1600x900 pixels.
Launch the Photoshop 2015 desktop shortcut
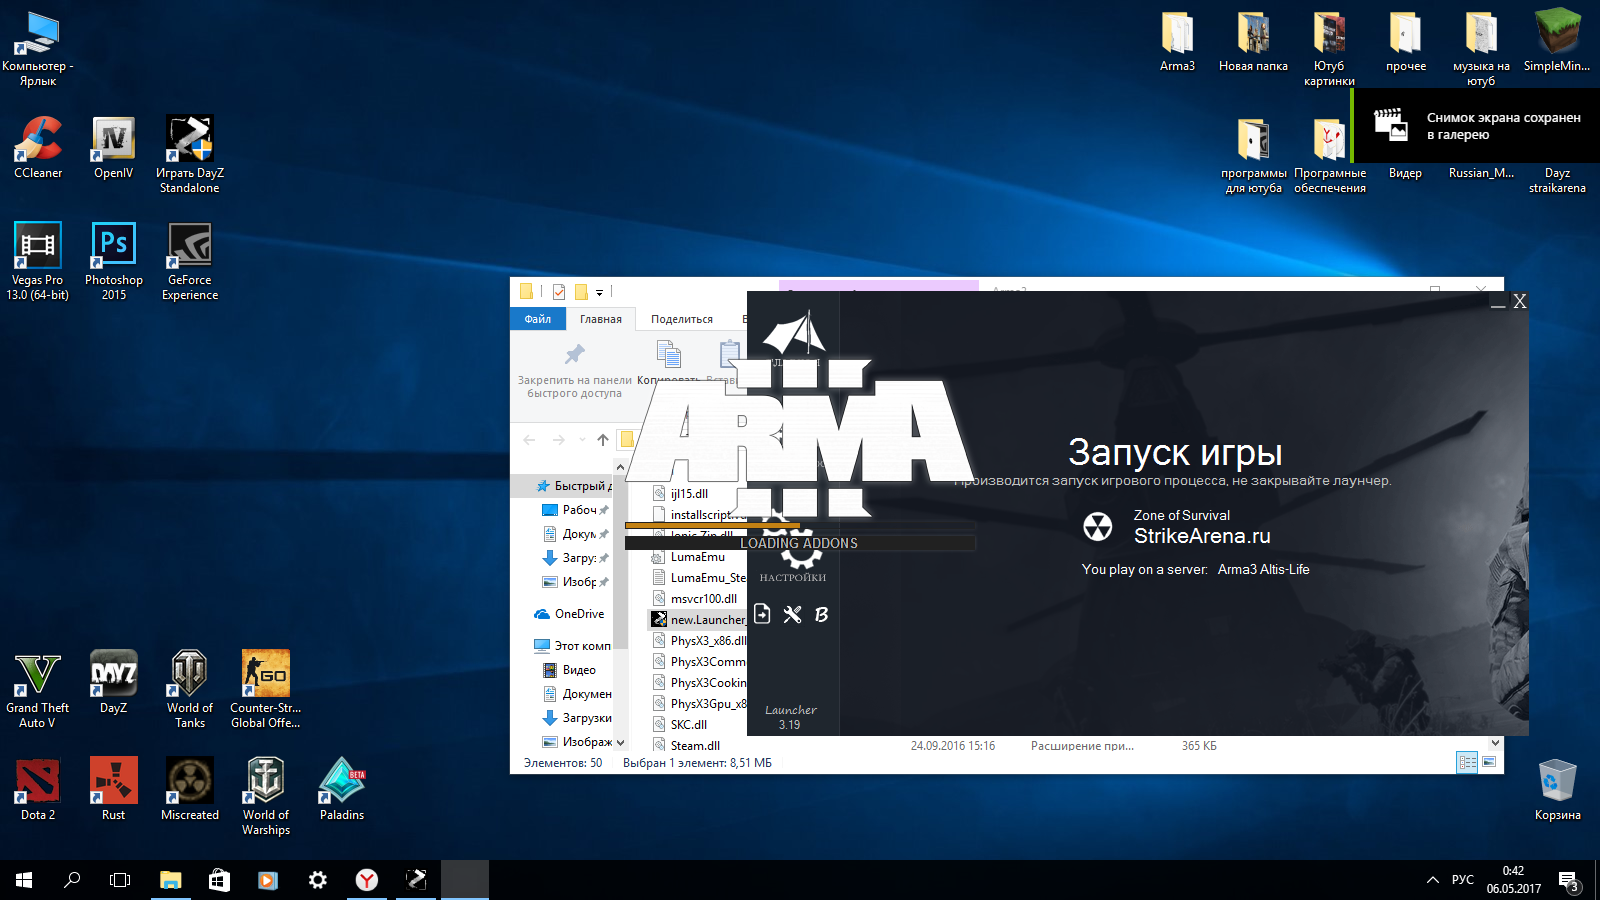(114, 261)
